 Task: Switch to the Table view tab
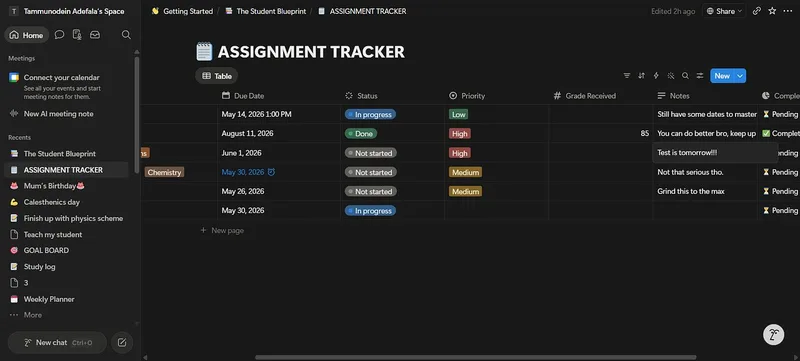click(x=217, y=76)
